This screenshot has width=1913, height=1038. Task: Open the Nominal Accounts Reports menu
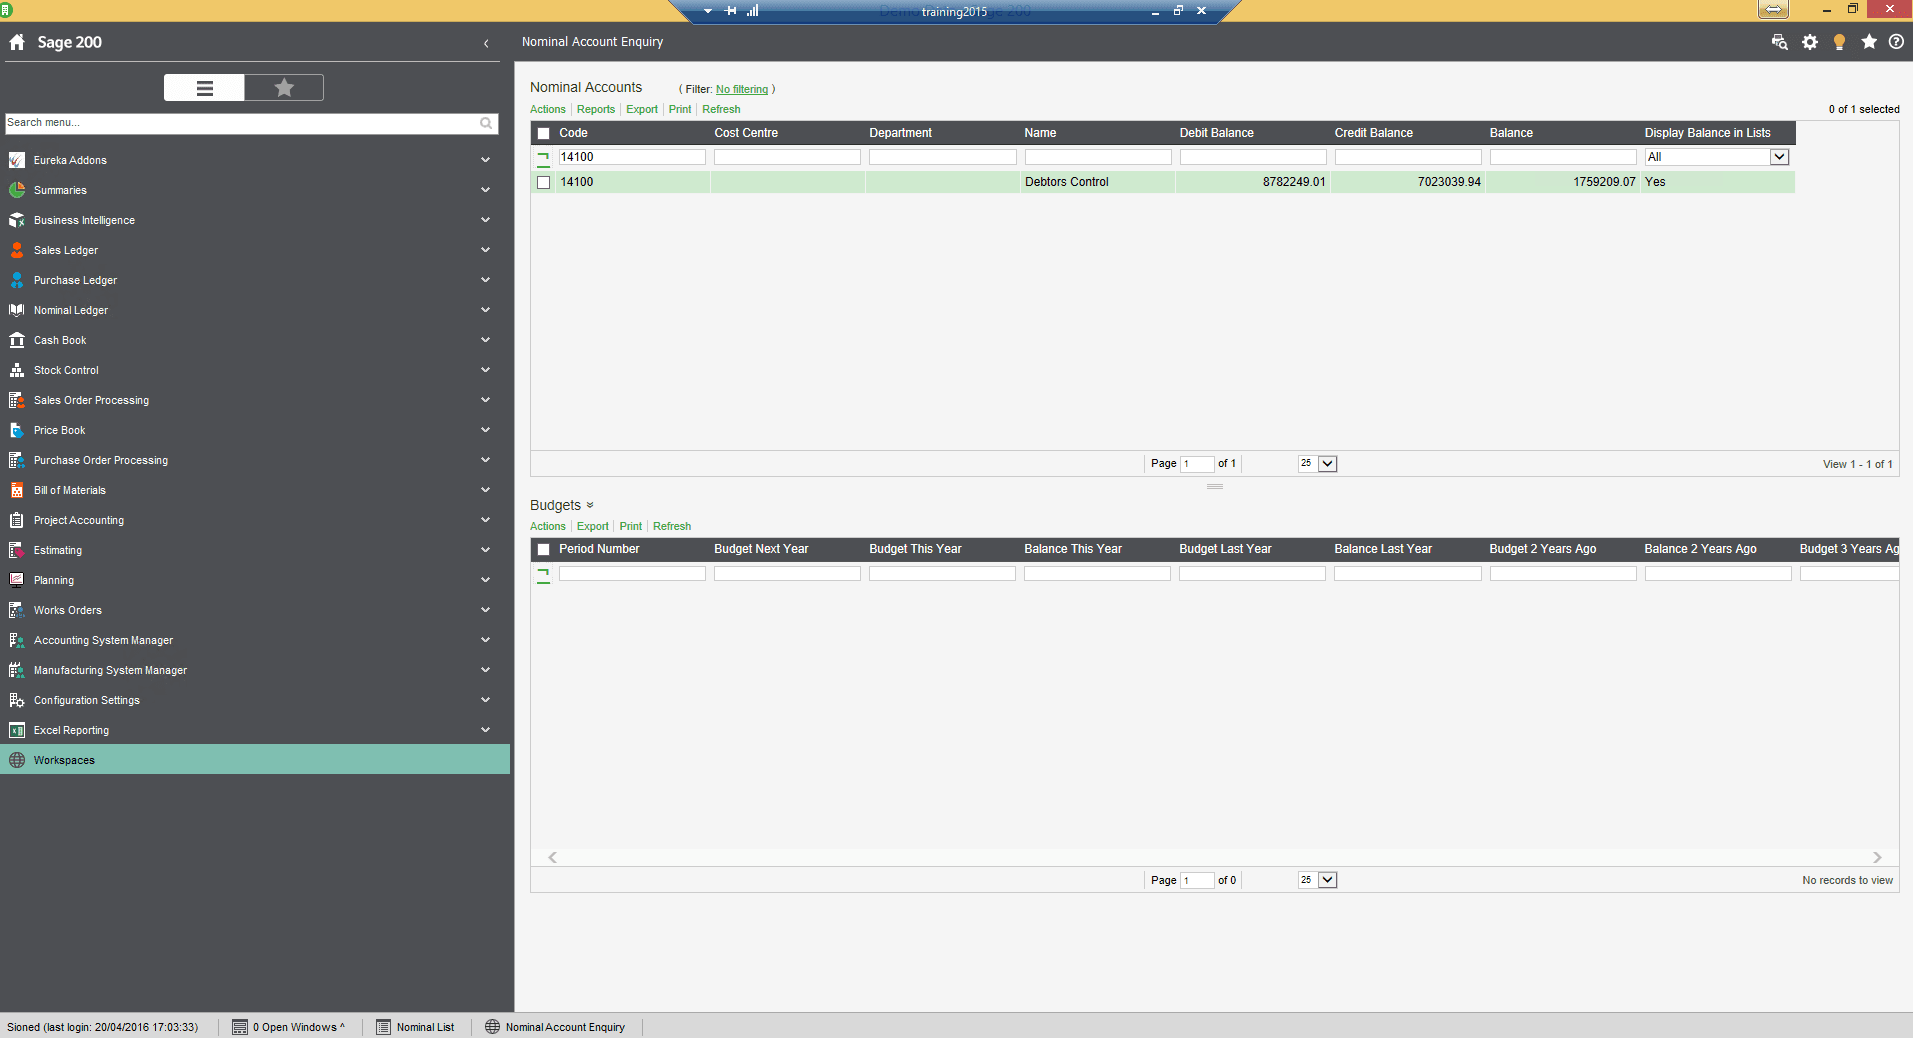coord(596,110)
